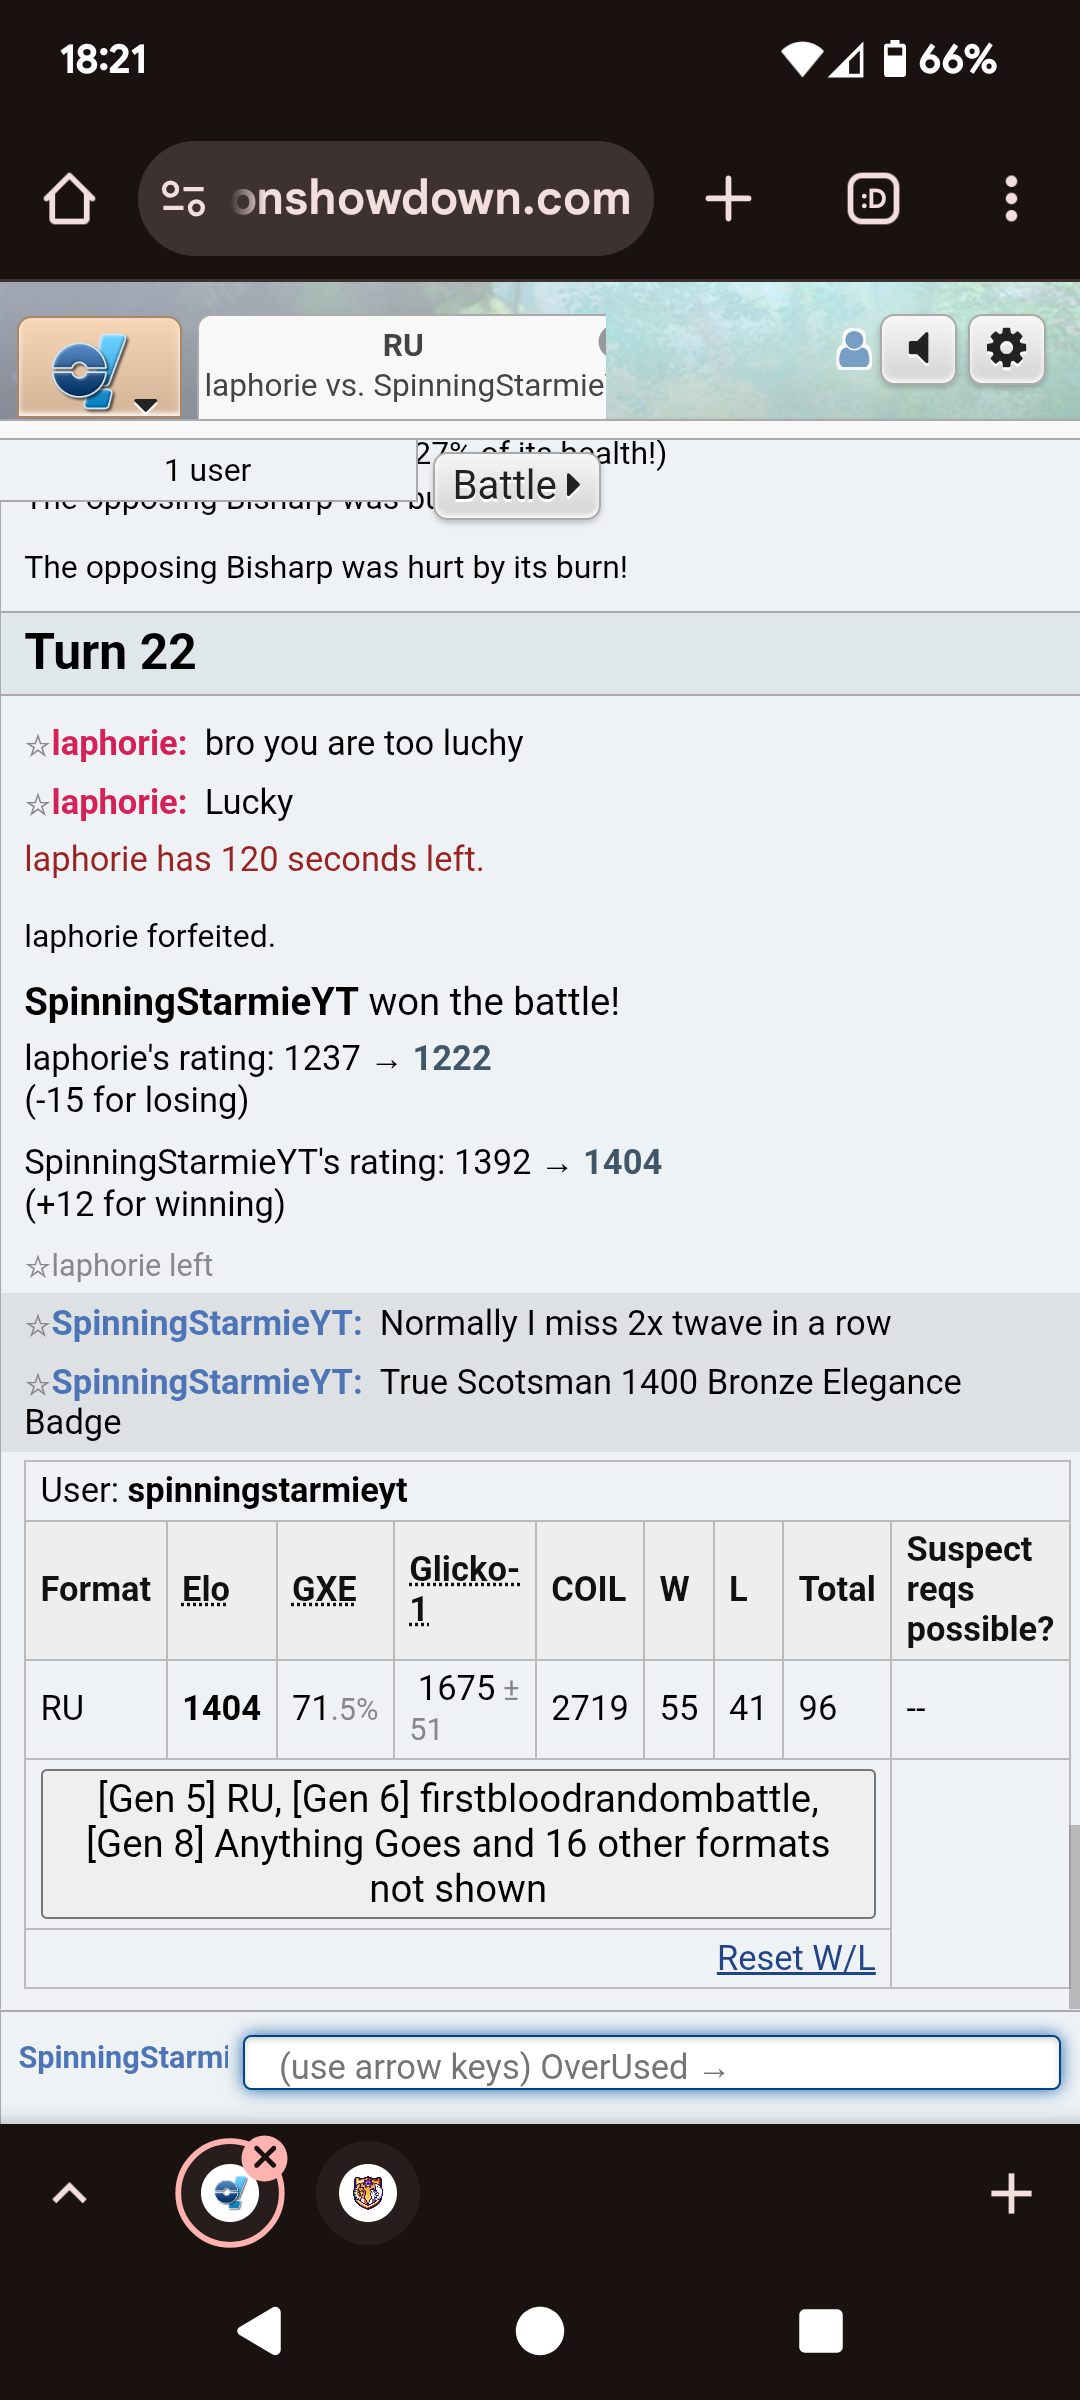This screenshot has width=1080, height=2400.
Task: Select the RU laphorie vs. SpinningStarmie tab
Action: pyautogui.click(x=403, y=366)
